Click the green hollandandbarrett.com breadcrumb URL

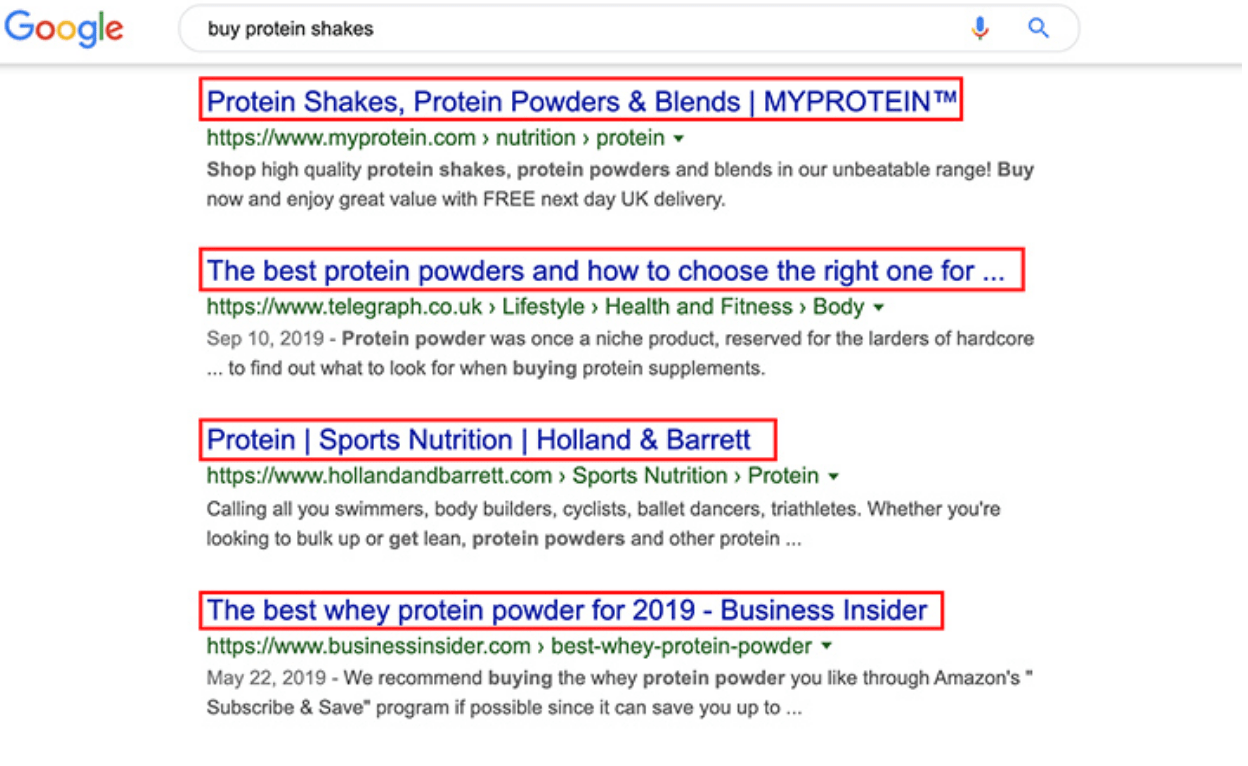coord(513,476)
